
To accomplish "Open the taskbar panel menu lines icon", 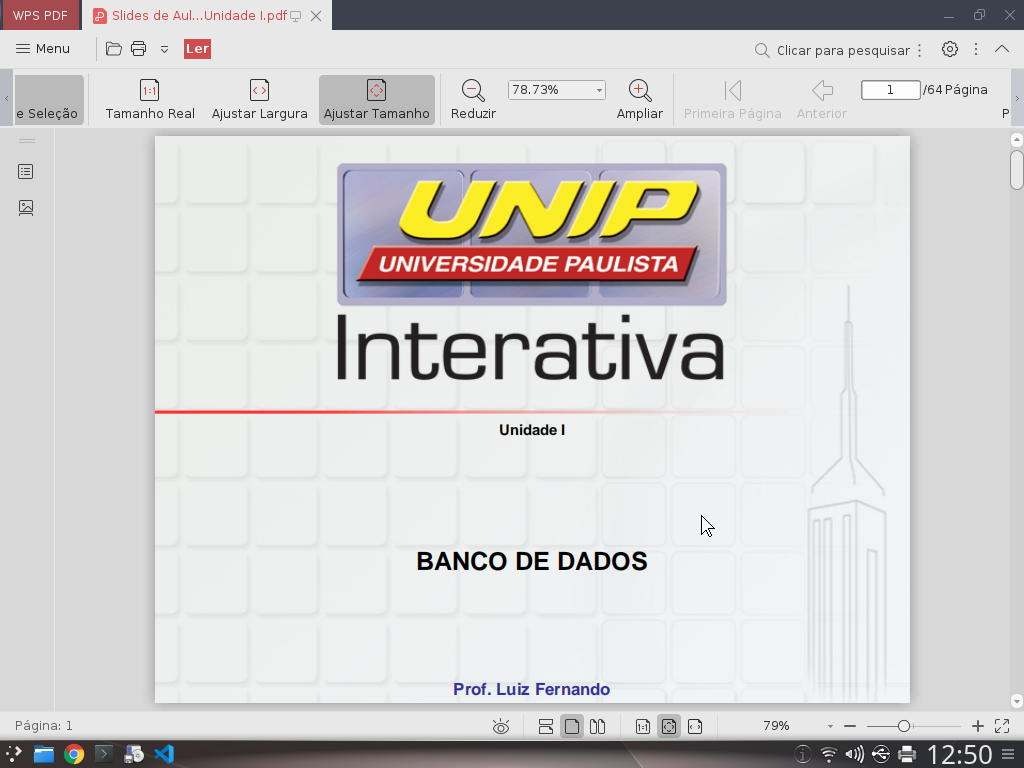I will pyautogui.click(x=1008, y=754).
